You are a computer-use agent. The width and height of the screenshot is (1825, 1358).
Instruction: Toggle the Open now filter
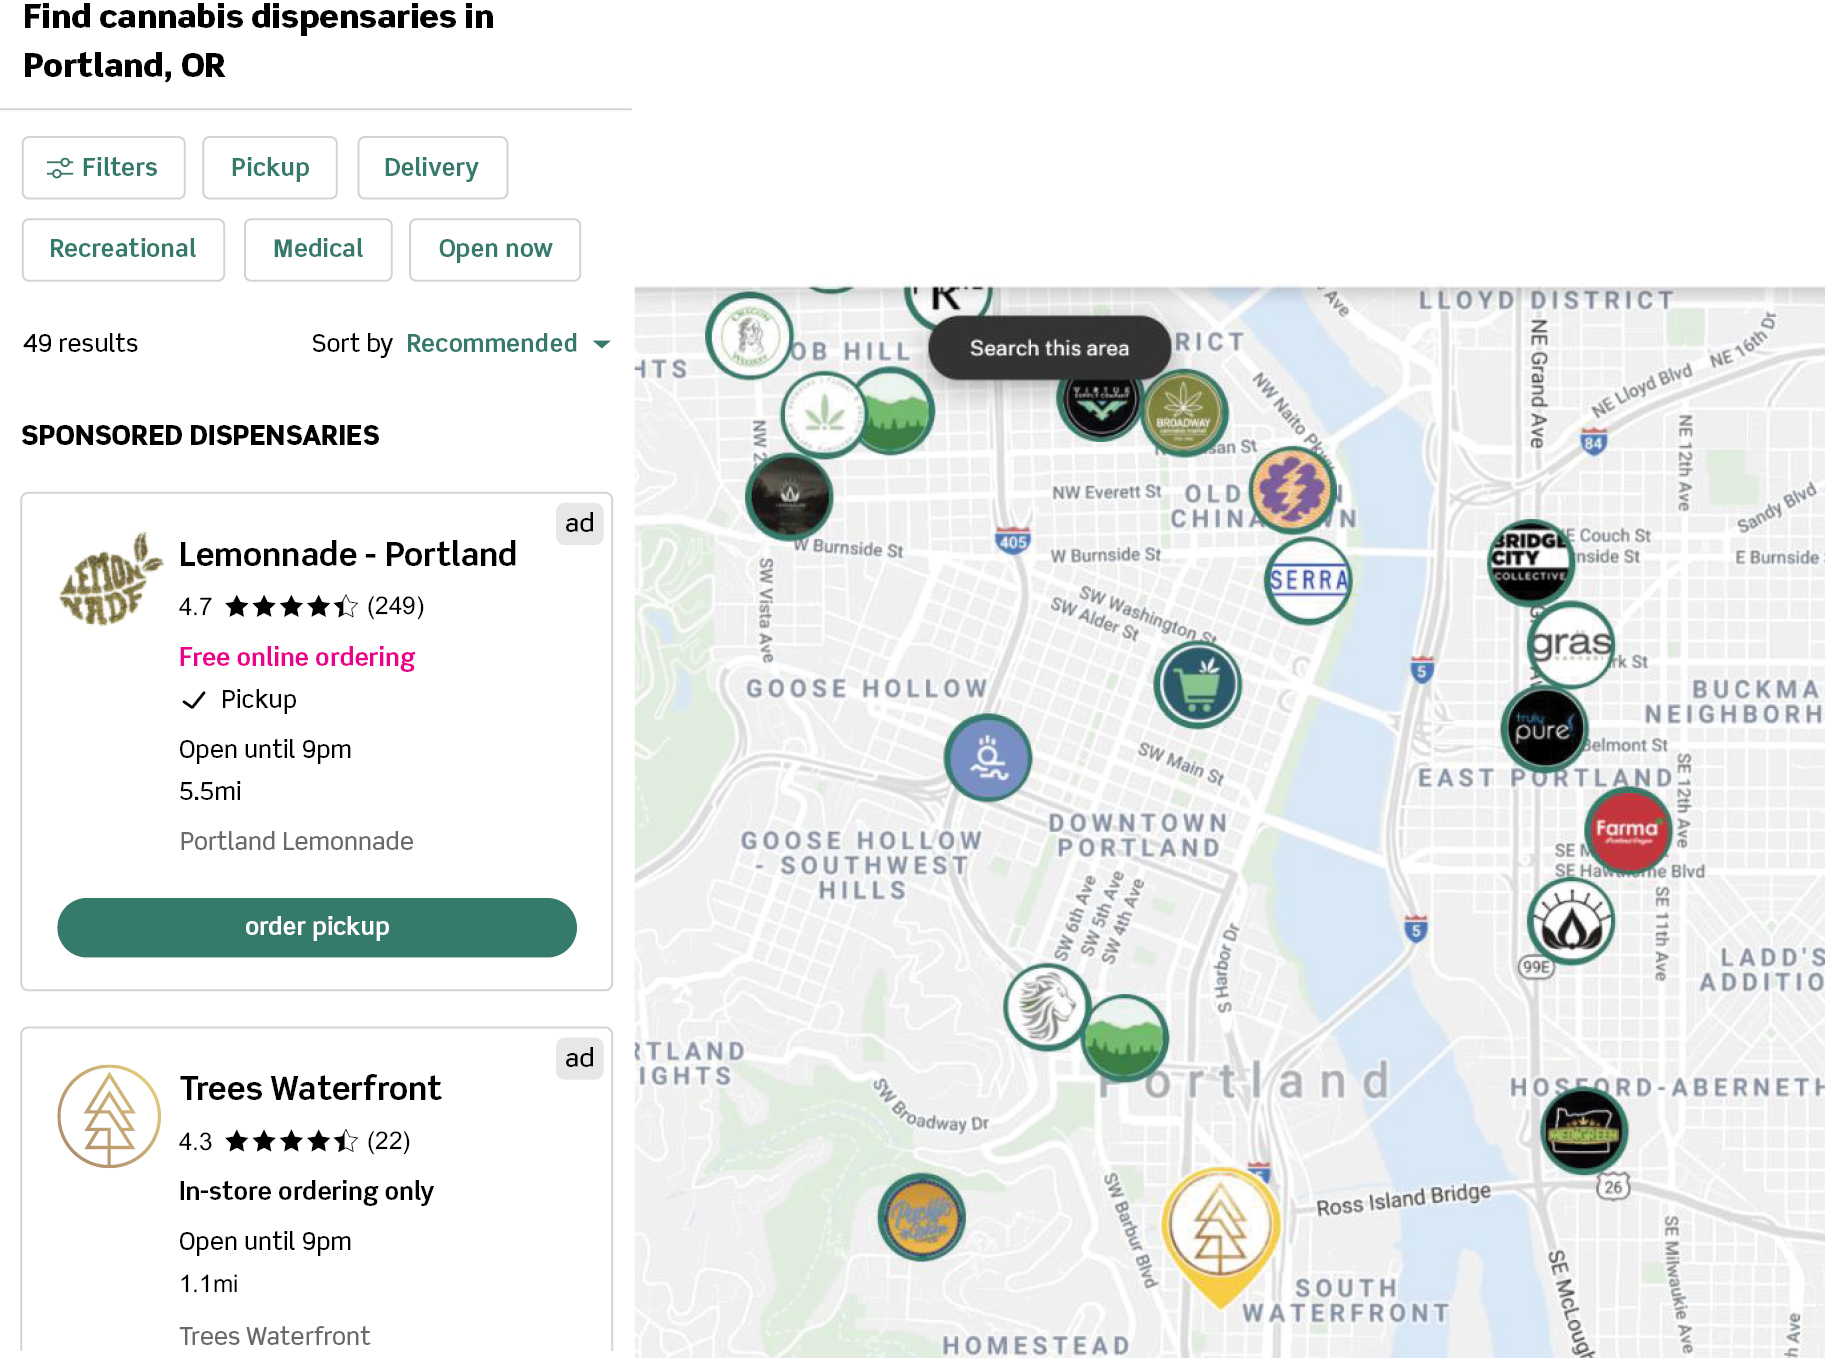[495, 249]
